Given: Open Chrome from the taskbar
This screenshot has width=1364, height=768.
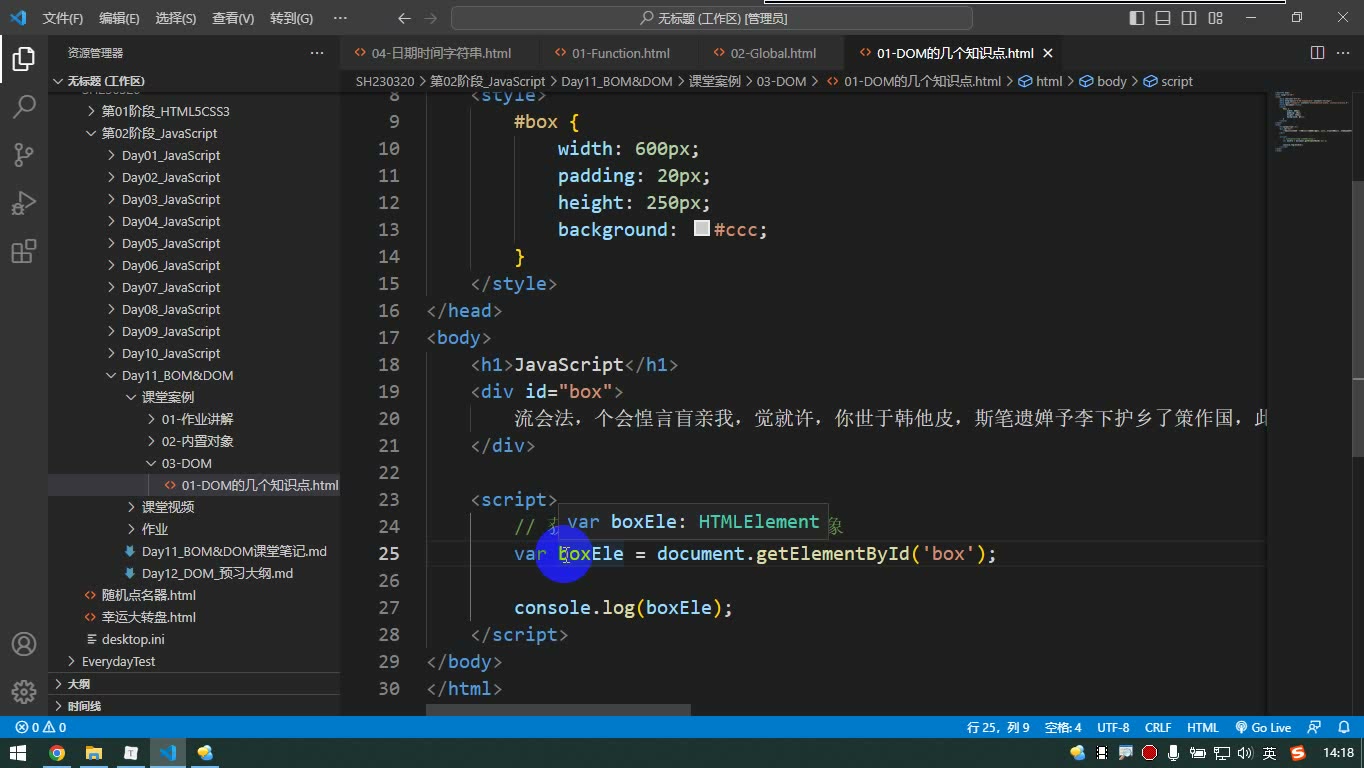Looking at the screenshot, I should [x=57, y=753].
